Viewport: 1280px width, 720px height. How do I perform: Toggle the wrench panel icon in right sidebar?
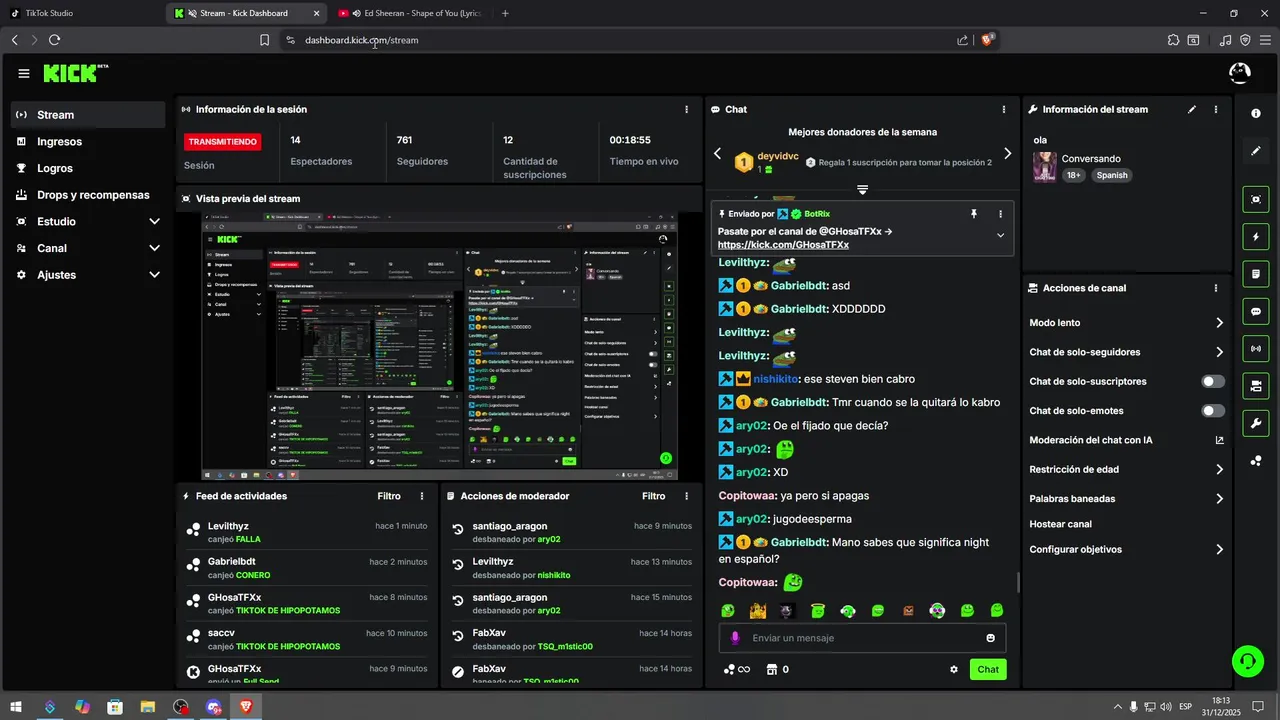(x=1256, y=423)
